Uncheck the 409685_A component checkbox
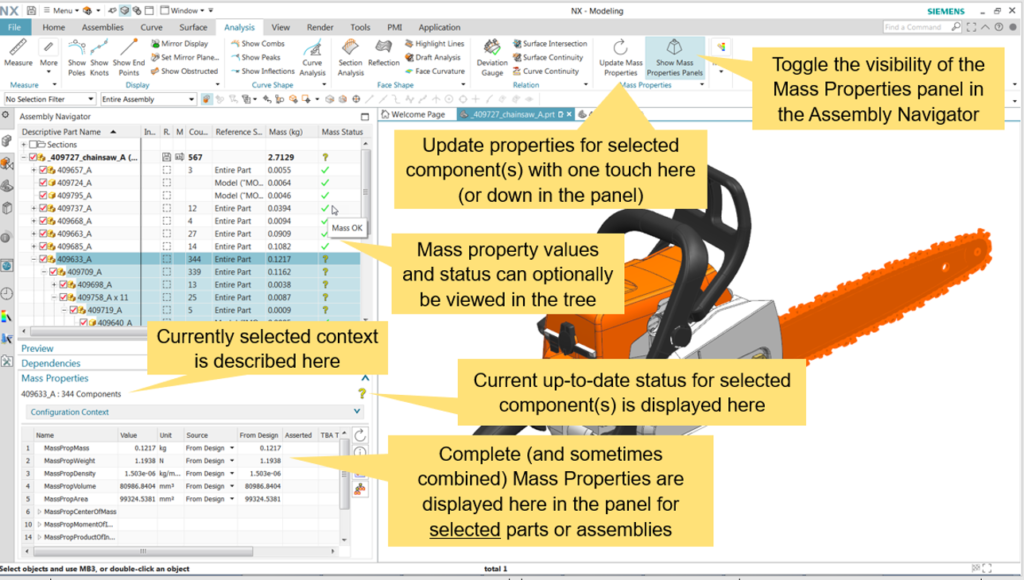Viewport: 1024px width, 580px height. pyautogui.click(x=45, y=246)
